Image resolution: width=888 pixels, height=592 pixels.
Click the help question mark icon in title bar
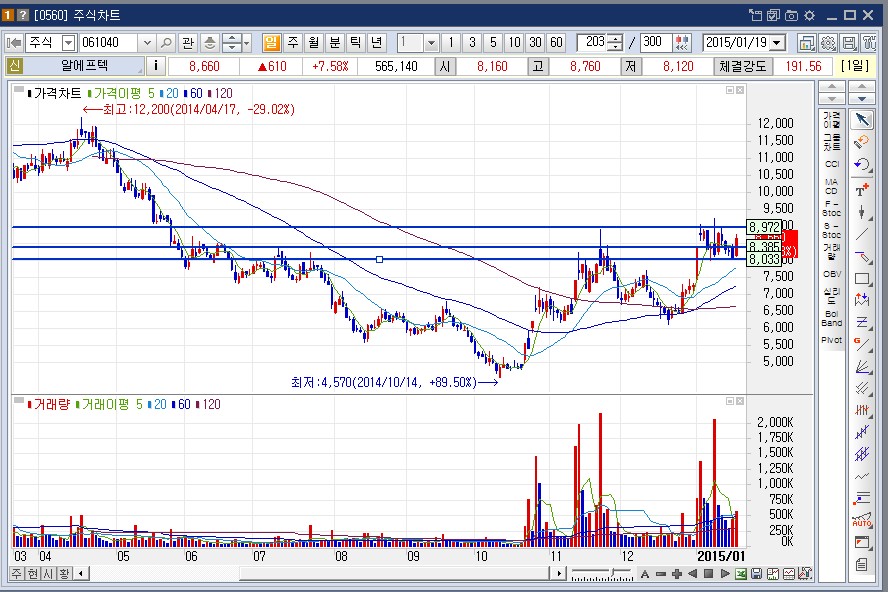pos(23,15)
